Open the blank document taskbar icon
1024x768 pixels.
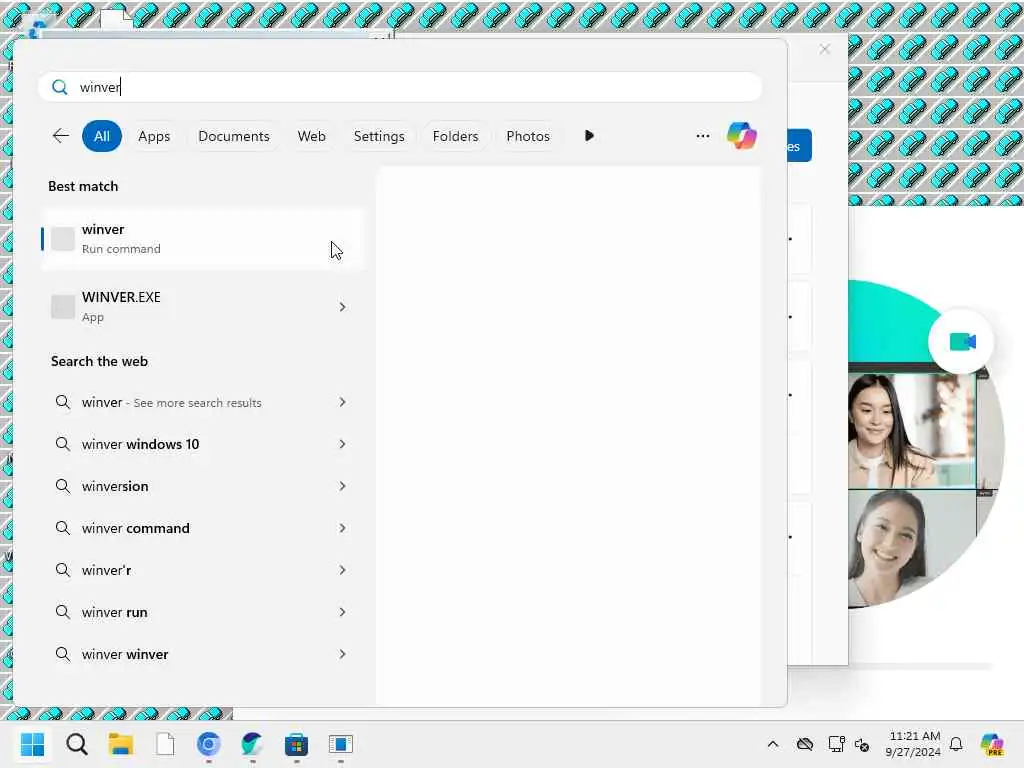tap(165, 744)
